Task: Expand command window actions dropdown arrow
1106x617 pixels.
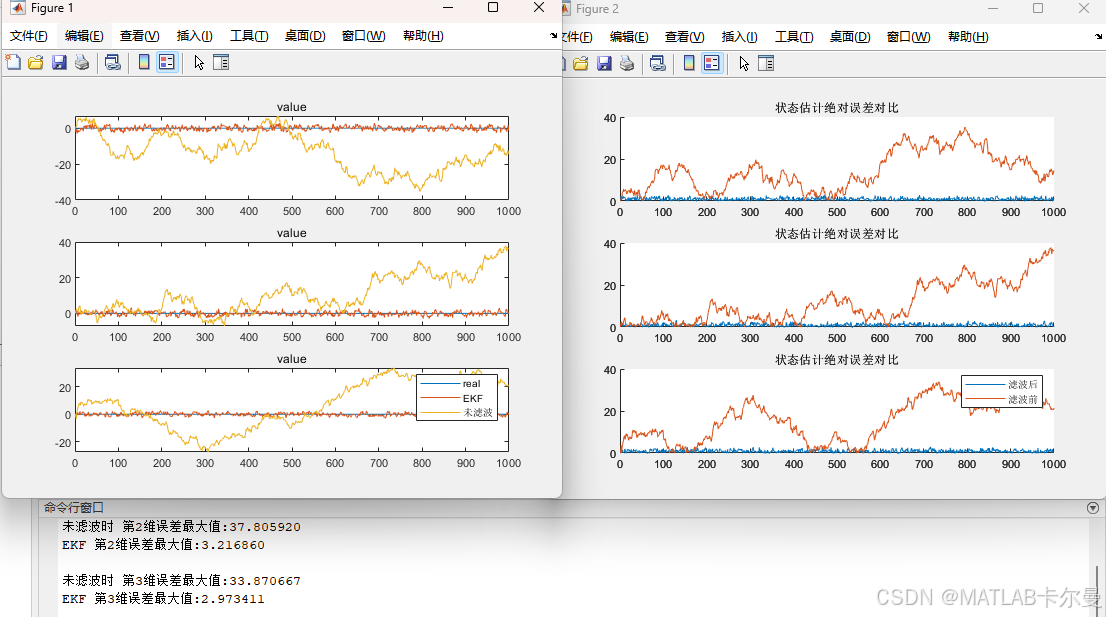Action: pyautogui.click(x=1093, y=508)
